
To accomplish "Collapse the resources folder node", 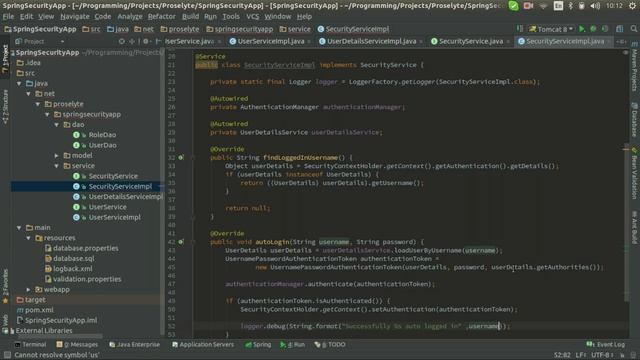I will (x=29, y=238).
